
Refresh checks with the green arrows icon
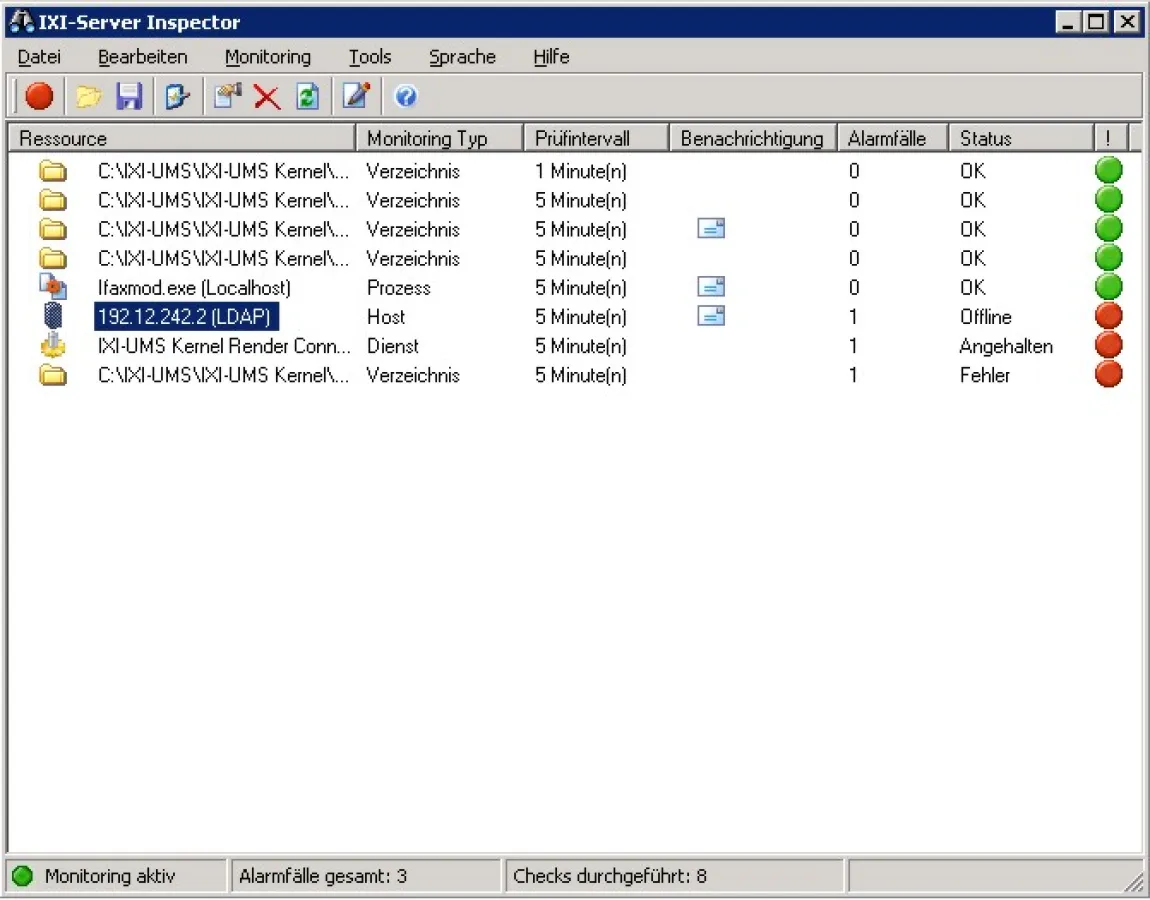(x=306, y=96)
